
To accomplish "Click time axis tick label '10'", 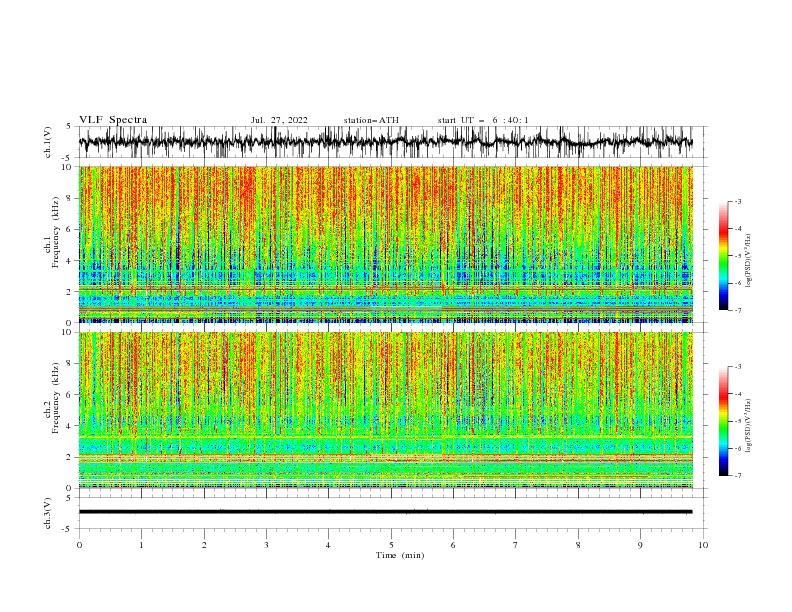I will coord(703,545).
